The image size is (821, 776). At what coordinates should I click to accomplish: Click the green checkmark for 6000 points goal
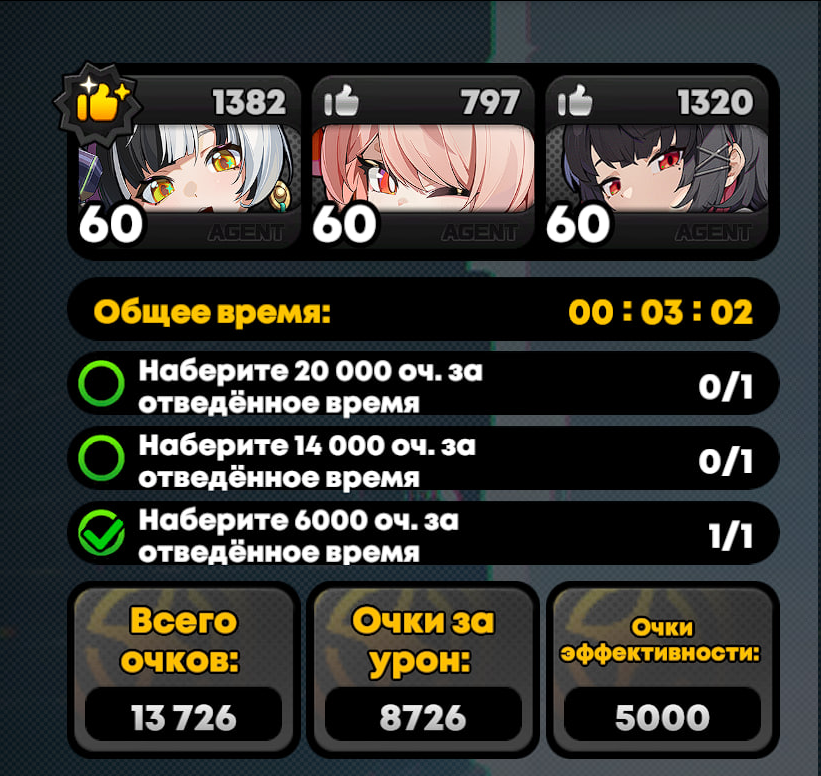[x=101, y=533]
